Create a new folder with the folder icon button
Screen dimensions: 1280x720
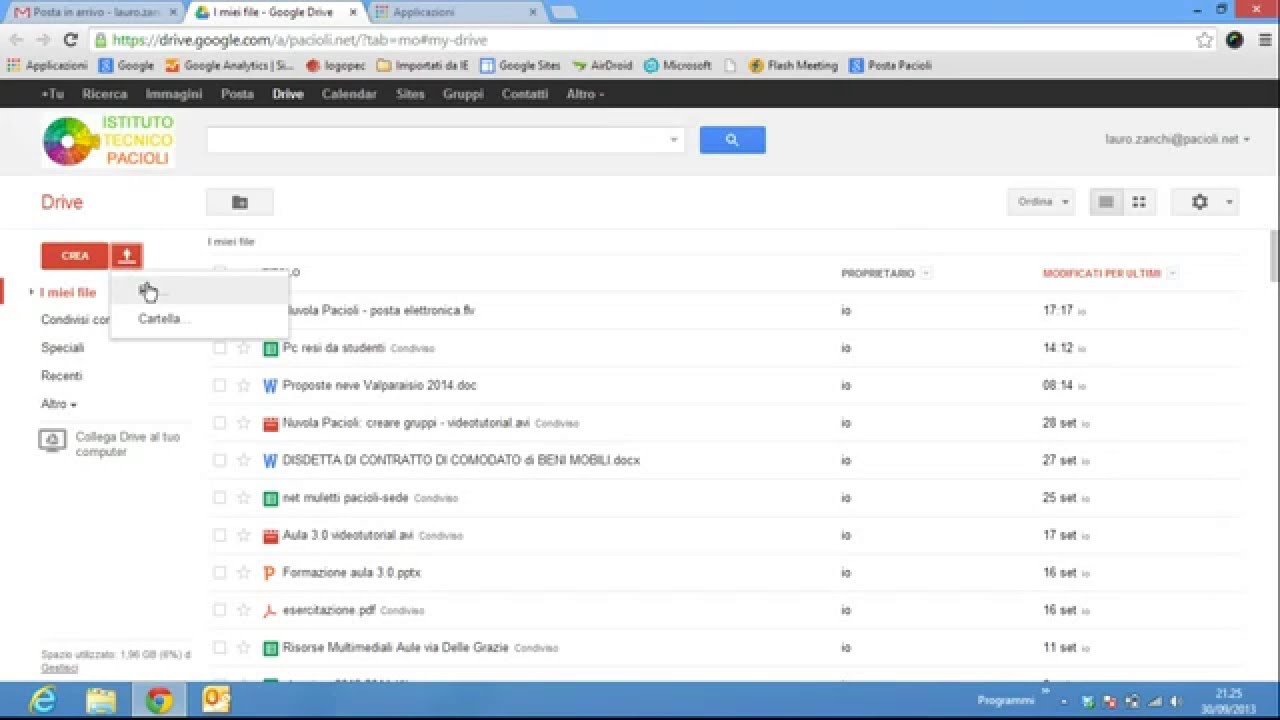(x=240, y=202)
